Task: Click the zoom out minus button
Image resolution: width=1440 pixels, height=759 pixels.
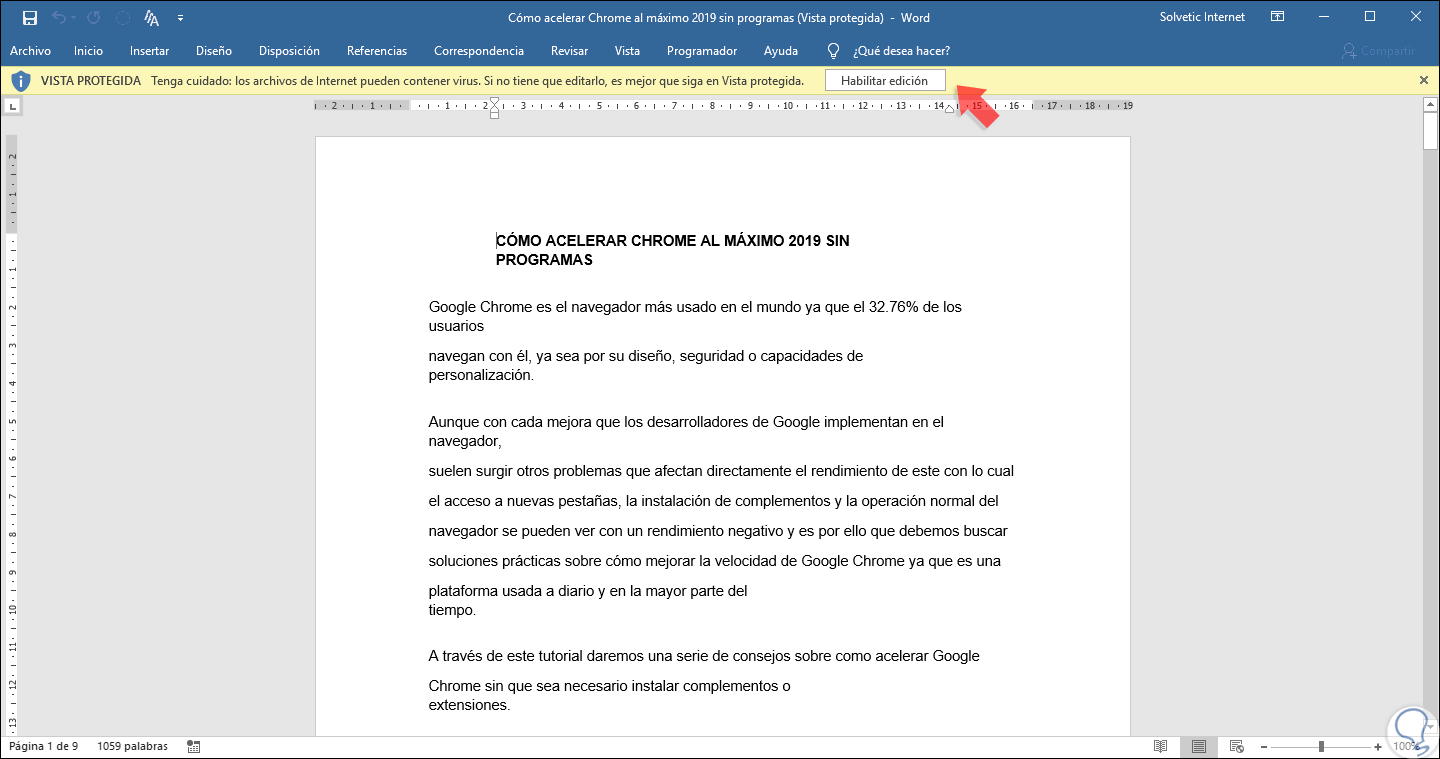Action: [x=1264, y=746]
